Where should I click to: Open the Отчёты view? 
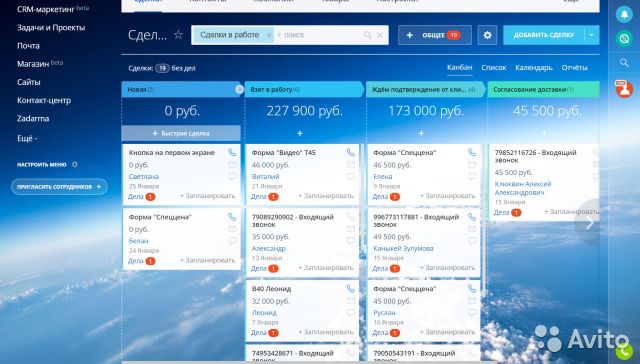point(574,68)
